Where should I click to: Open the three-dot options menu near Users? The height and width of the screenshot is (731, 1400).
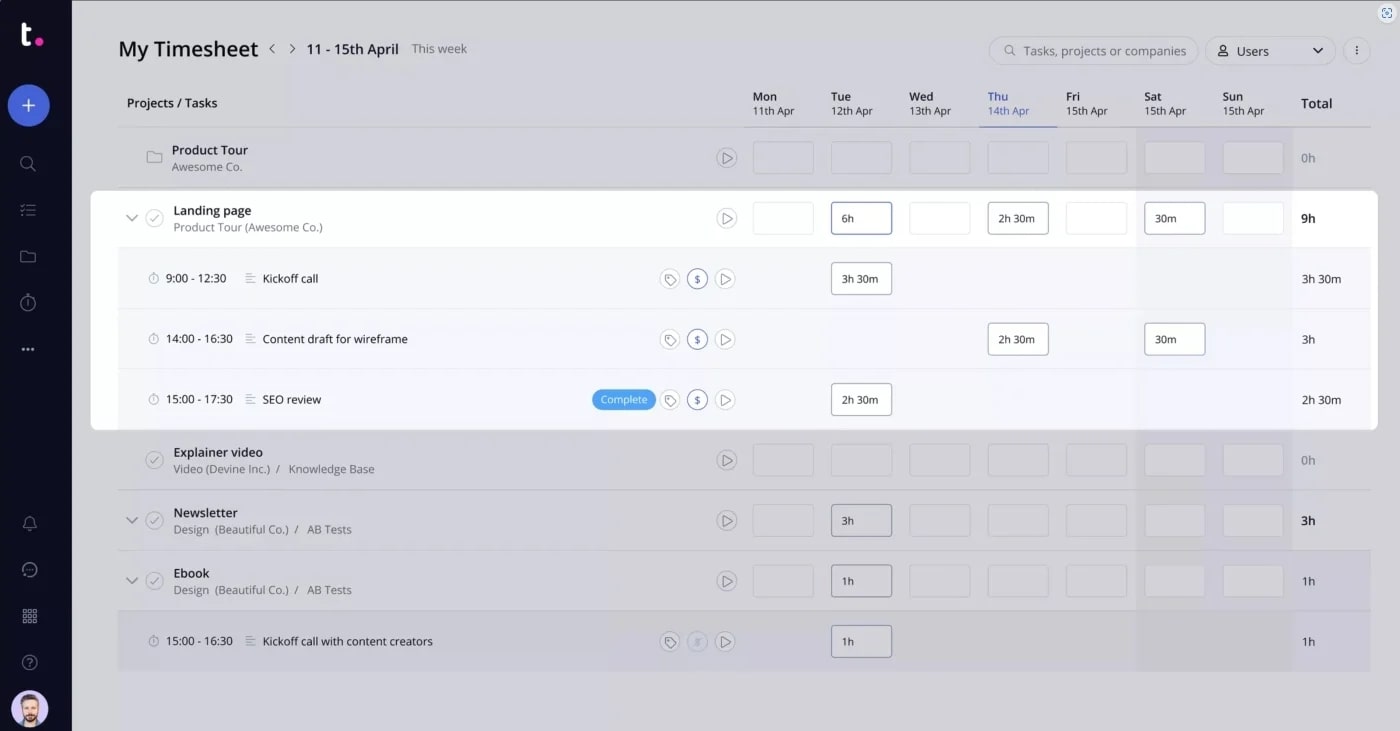1356,51
